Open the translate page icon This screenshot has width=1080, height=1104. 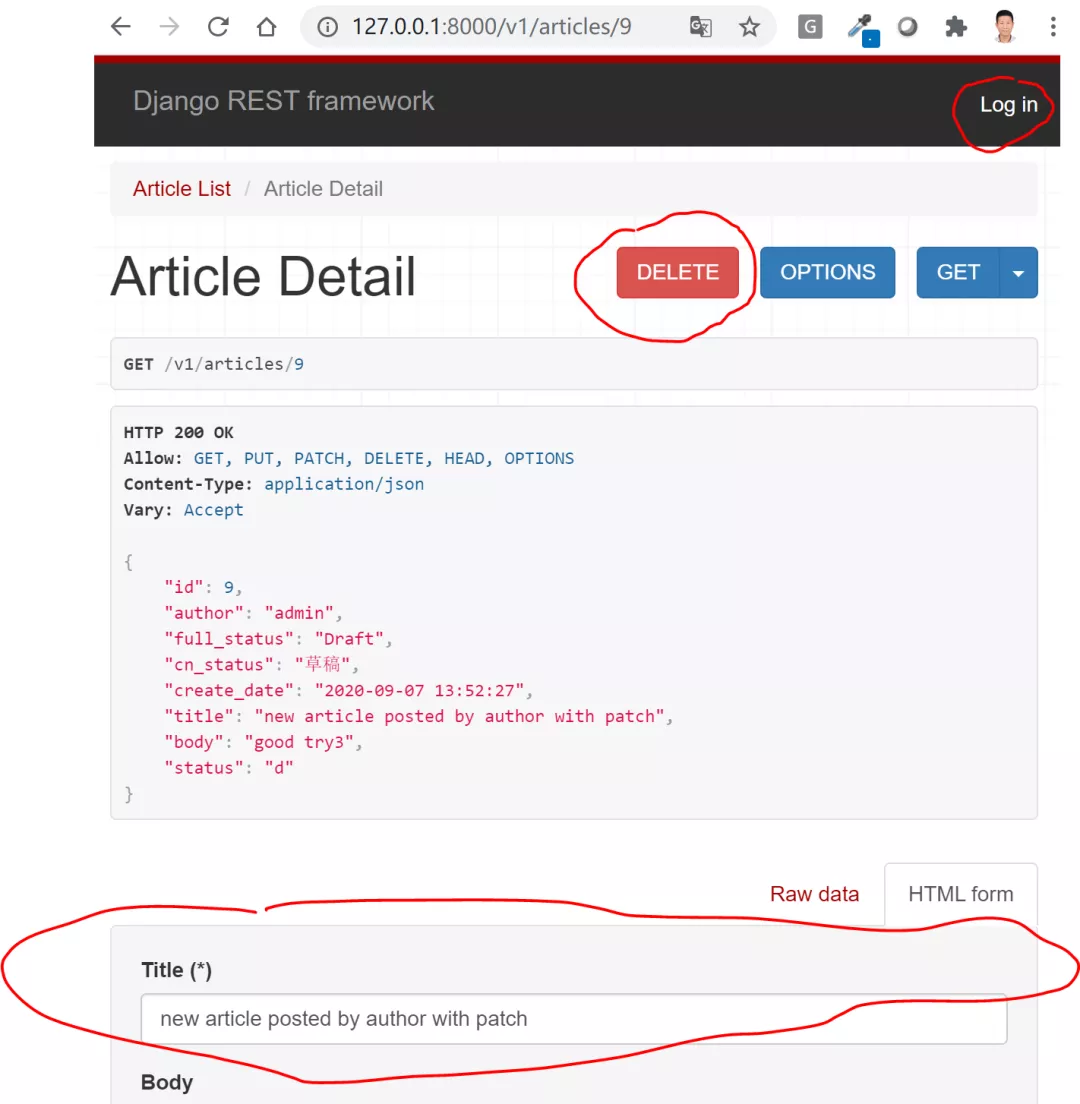click(x=701, y=27)
